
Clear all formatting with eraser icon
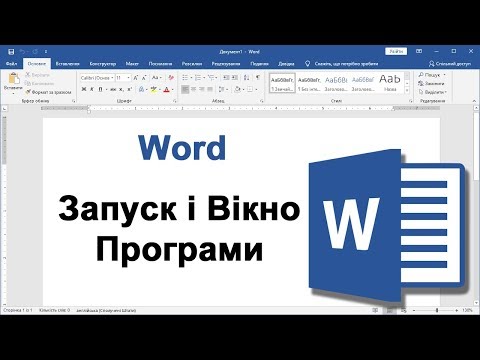(171, 78)
